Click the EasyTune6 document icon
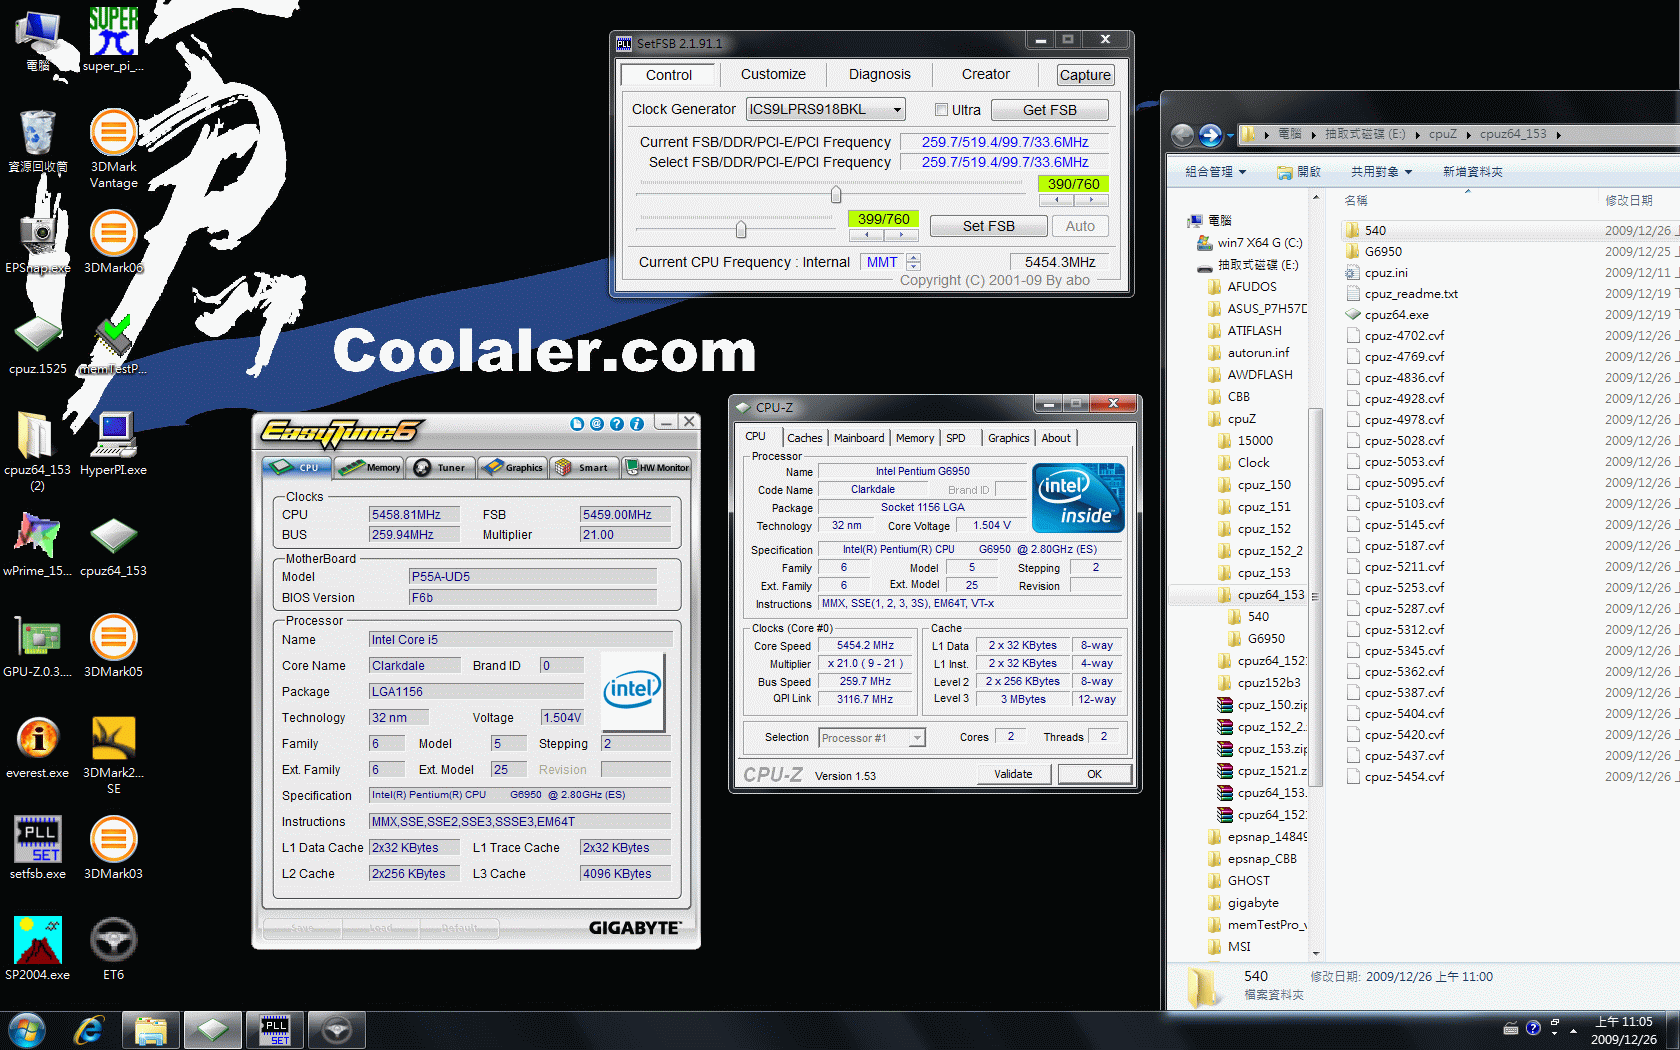Image resolution: width=1680 pixels, height=1050 pixels. coord(577,424)
